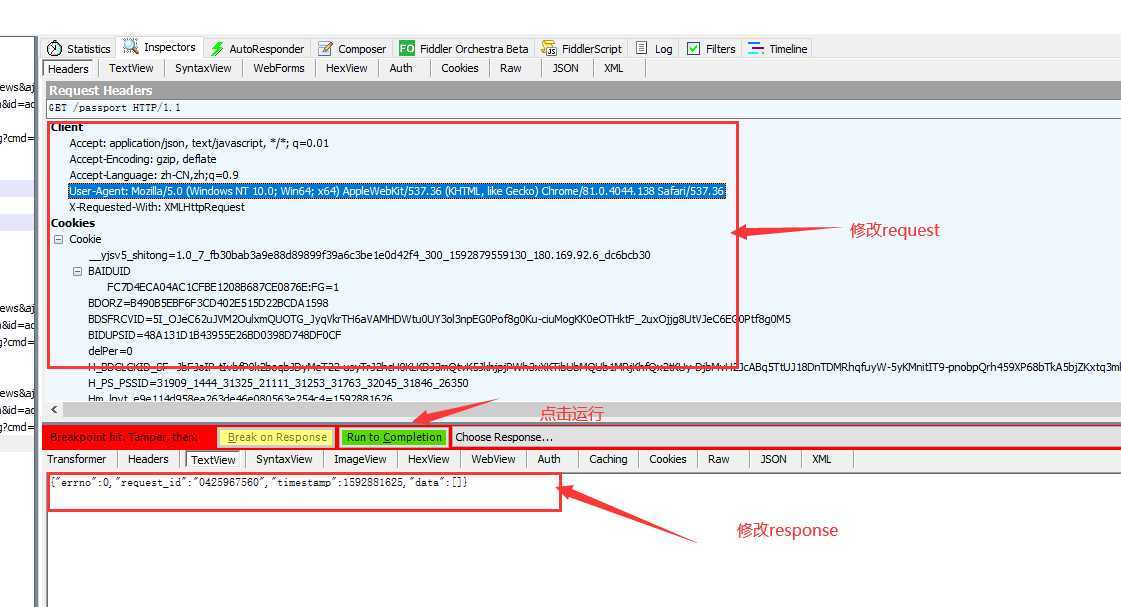This screenshot has height=607, width=1121.
Task: Select the response Caching tab
Action: [x=608, y=459]
